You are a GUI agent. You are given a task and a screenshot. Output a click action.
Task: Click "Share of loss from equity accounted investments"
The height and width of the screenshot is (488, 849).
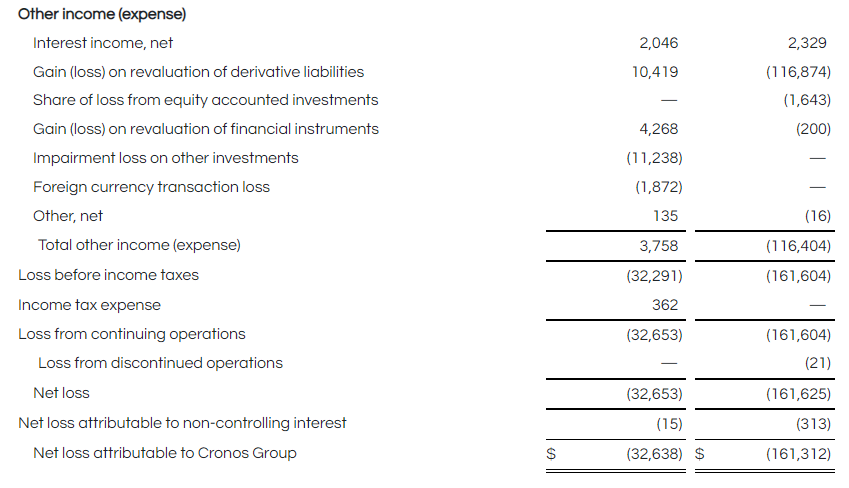[x=205, y=100]
